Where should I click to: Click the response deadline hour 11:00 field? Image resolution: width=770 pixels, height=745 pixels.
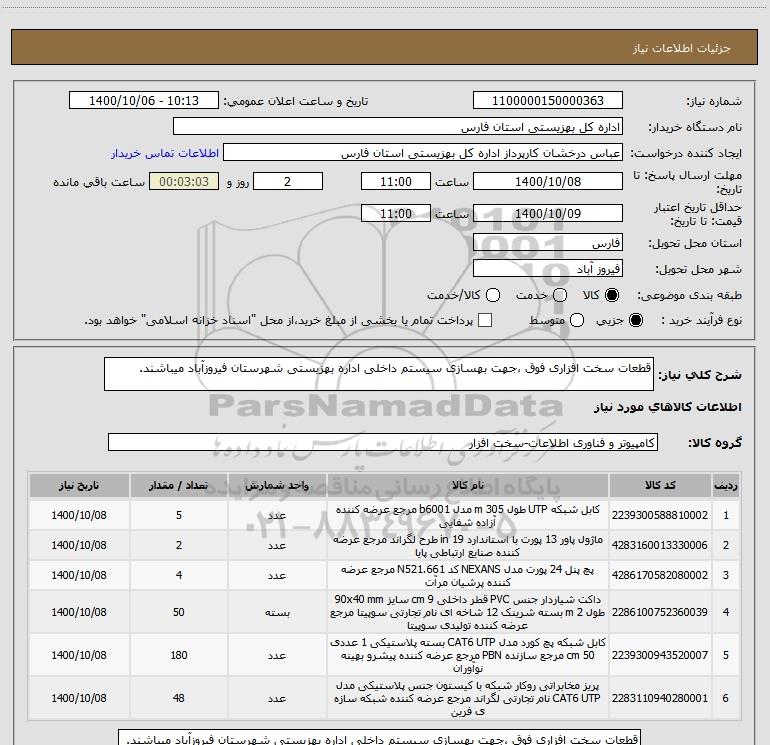(x=396, y=181)
